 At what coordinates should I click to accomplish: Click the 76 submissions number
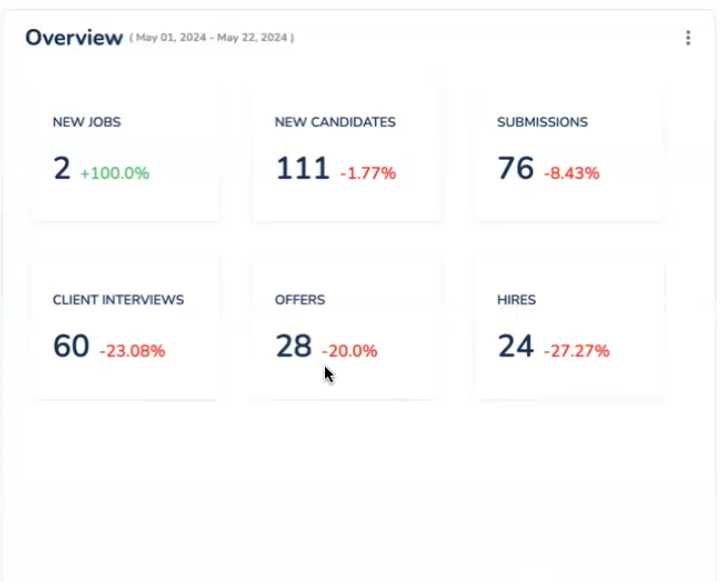click(x=516, y=169)
